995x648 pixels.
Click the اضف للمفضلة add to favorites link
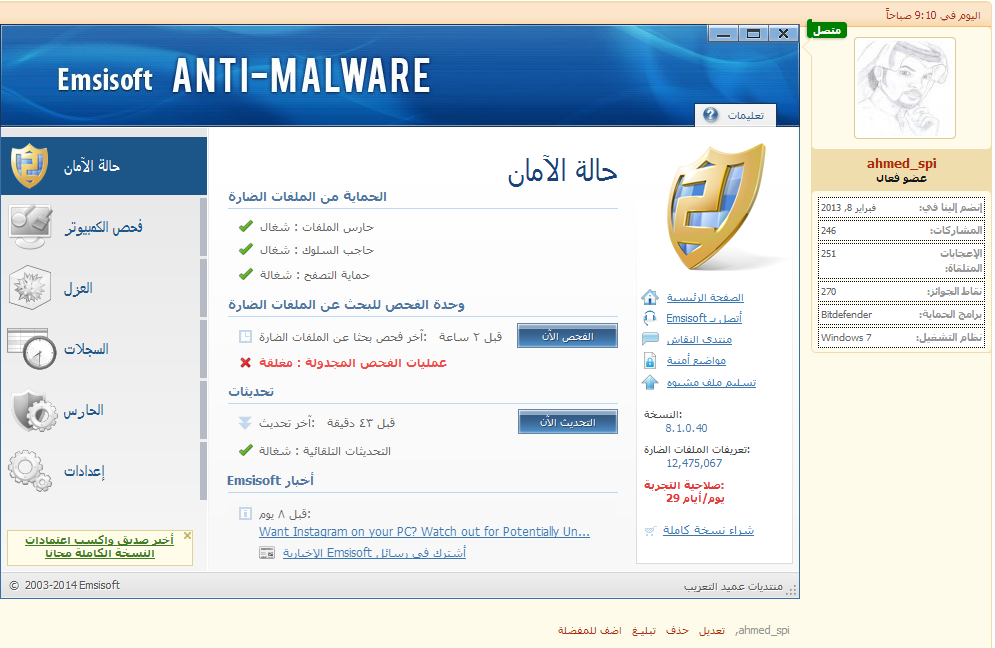tap(590, 630)
